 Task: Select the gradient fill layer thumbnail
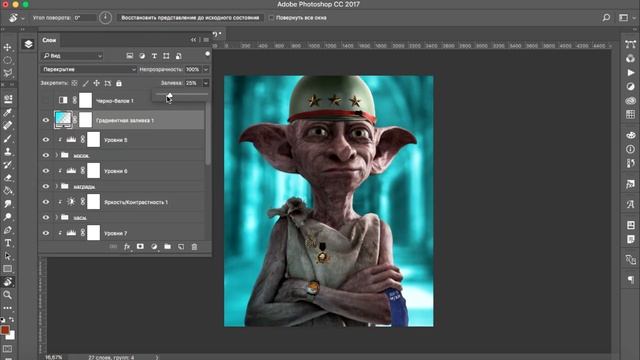click(x=63, y=120)
